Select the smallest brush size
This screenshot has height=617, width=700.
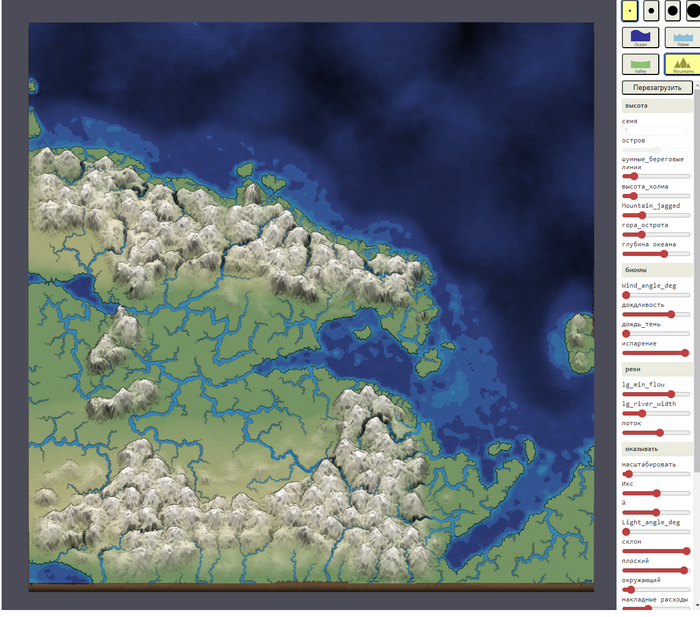pos(630,11)
